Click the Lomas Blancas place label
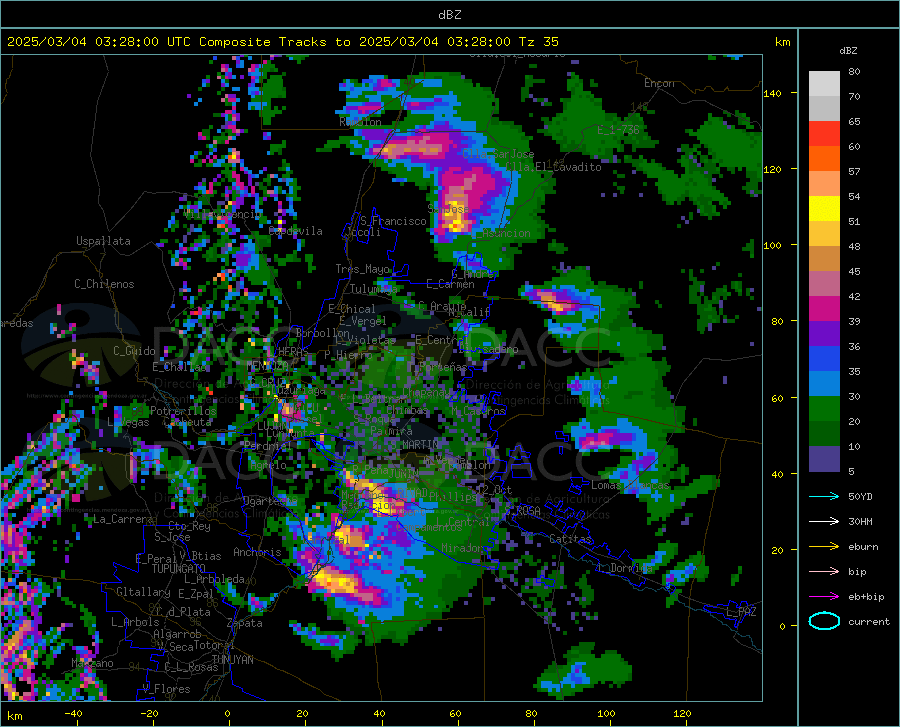900x727 pixels. 630,485
